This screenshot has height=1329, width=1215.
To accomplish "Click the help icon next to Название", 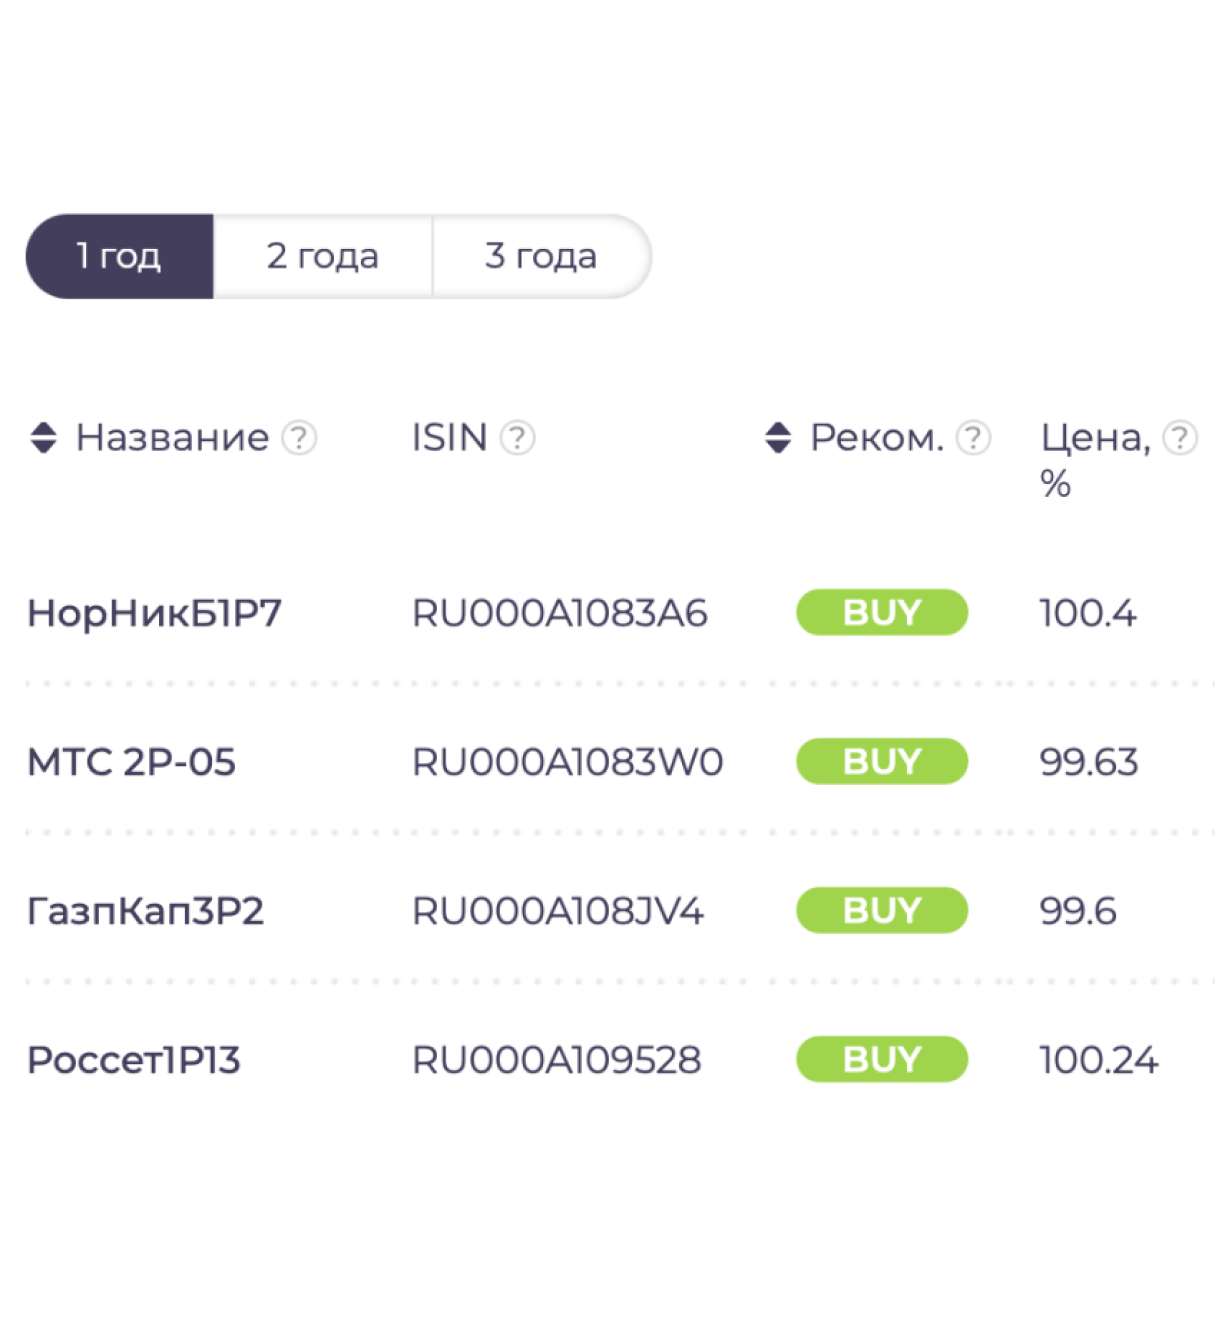I will click(299, 438).
